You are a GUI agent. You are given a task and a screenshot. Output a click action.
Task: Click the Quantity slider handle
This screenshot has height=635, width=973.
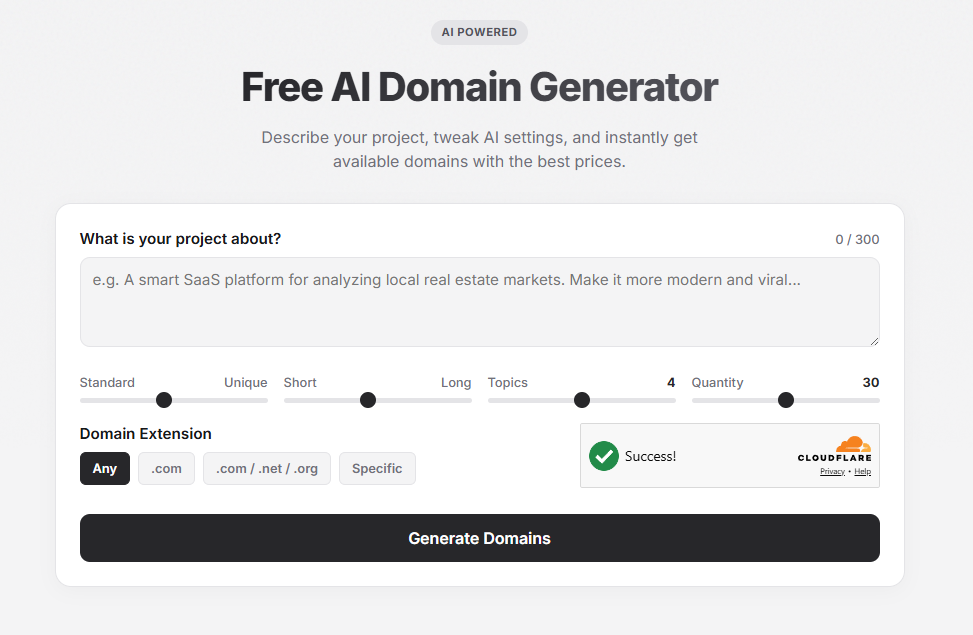tap(785, 400)
